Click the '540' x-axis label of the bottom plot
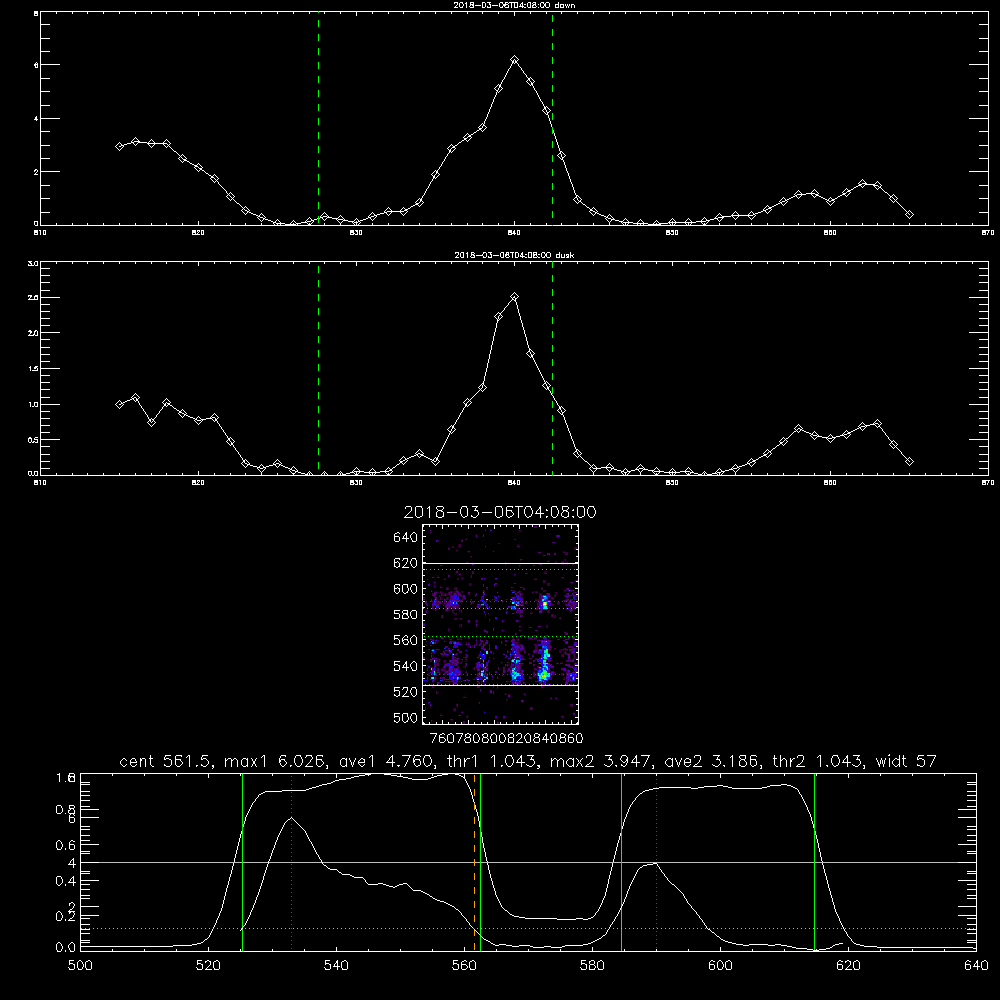1000x1000 pixels. pos(336,966)
